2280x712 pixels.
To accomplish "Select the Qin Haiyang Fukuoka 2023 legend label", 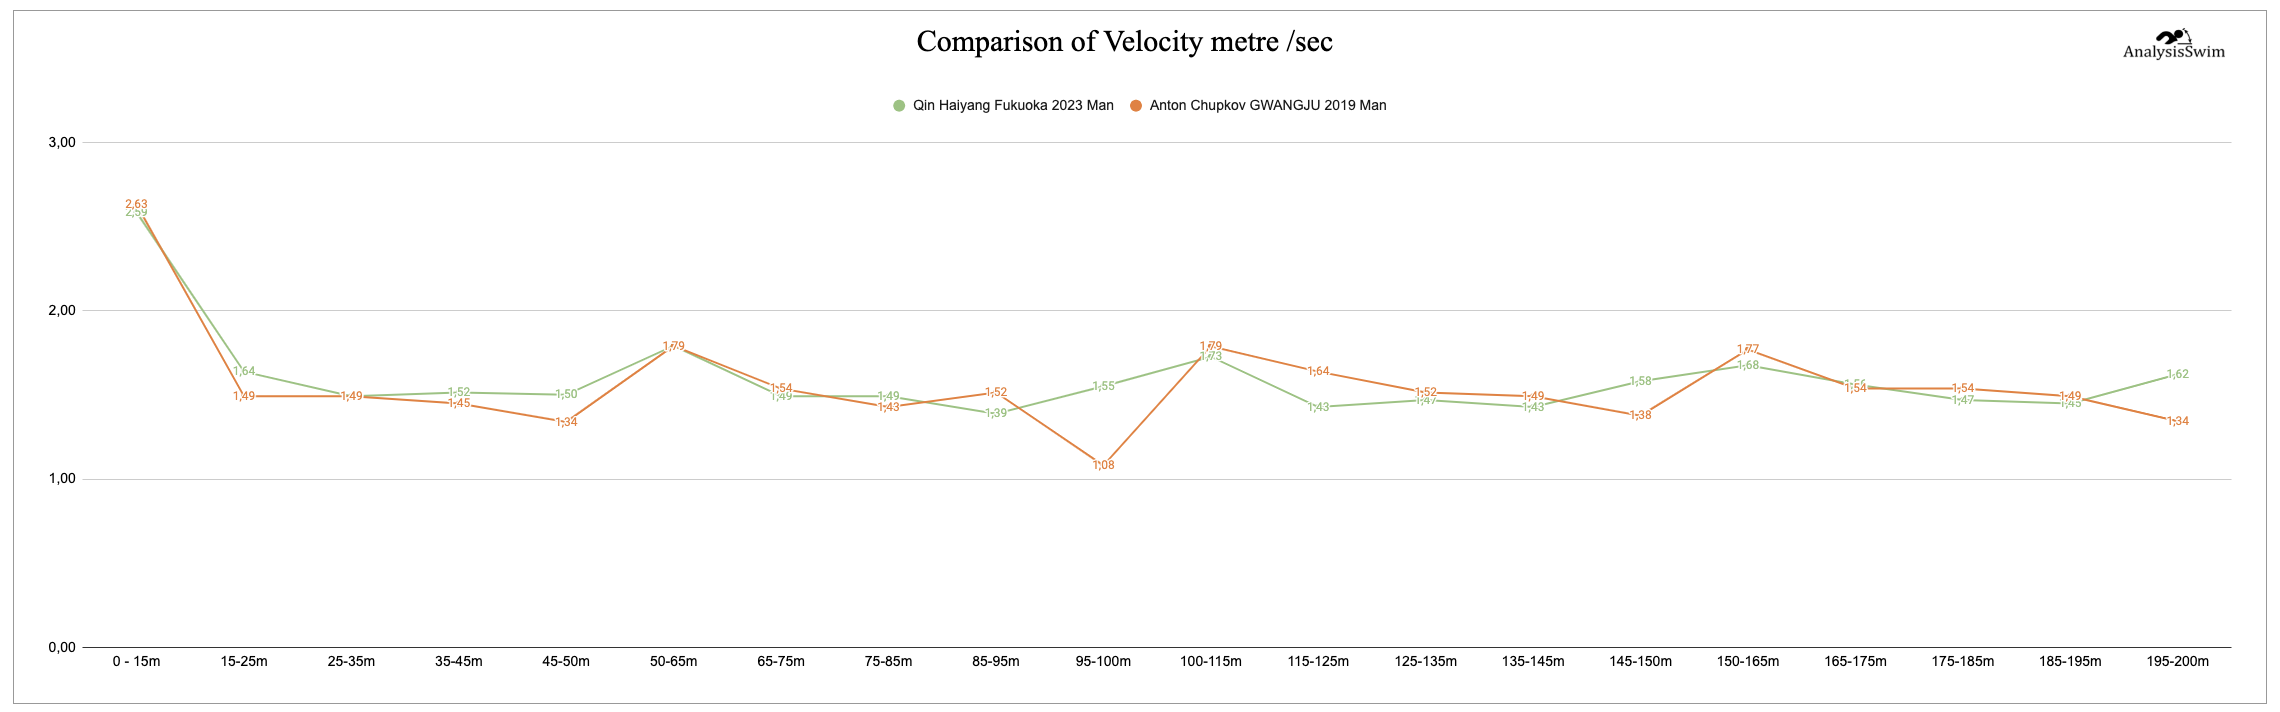I will click(1012, 106).
